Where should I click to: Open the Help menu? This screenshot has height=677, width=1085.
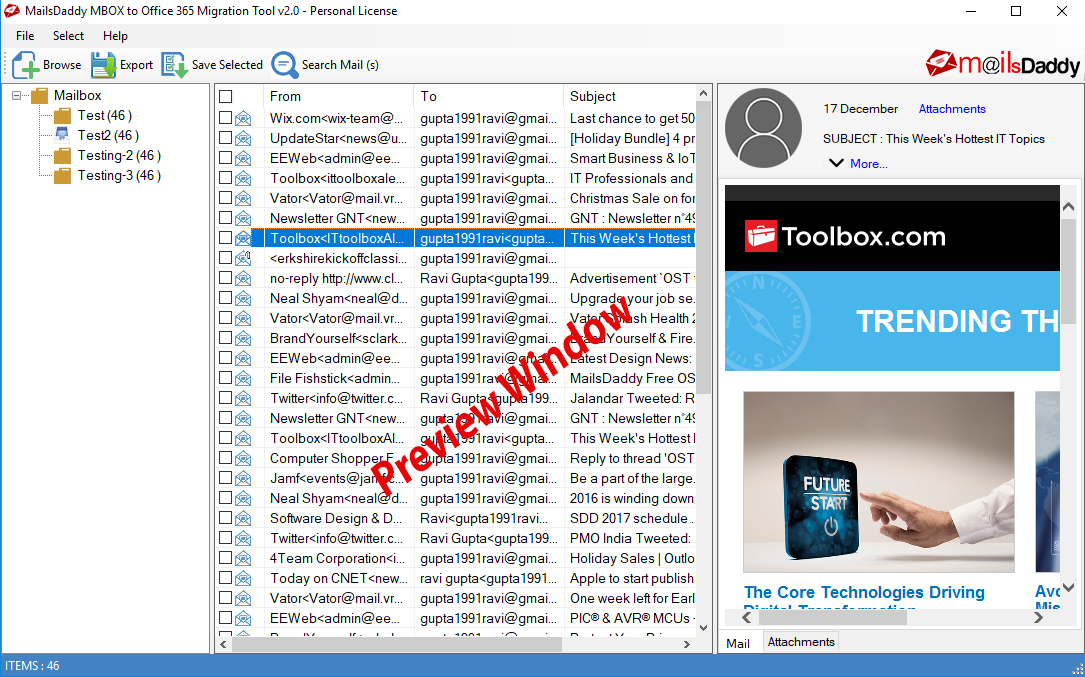[115, 36]
